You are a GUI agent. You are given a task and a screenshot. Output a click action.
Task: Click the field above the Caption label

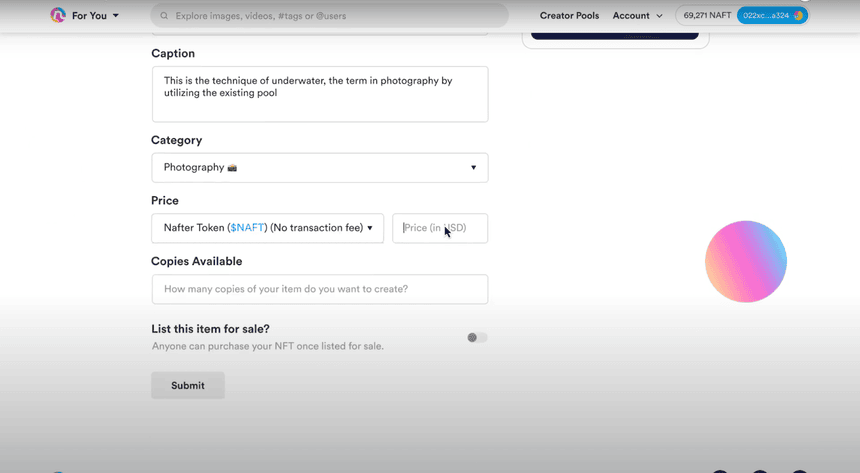pyautogui.click(x=319, y=34)
